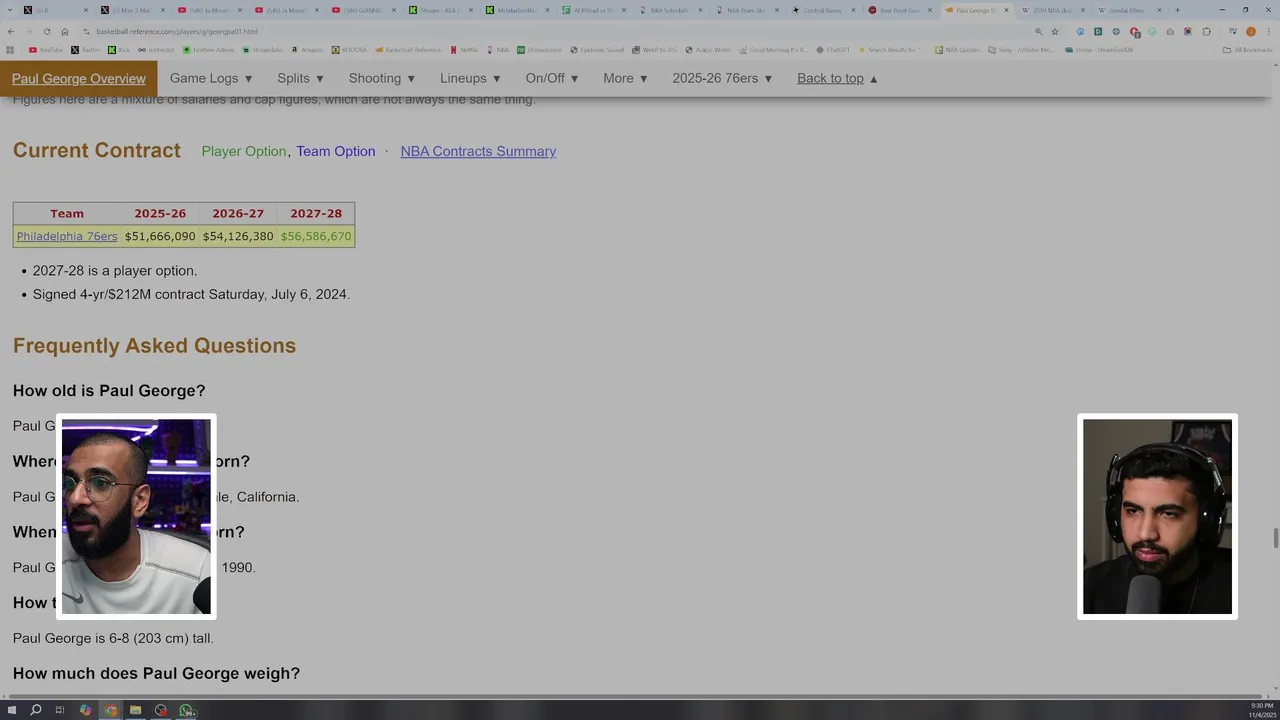Expand the On/Off dropdown
Image resolution: width=1280 pixels, height=720 pixels.
coord(552,78)
